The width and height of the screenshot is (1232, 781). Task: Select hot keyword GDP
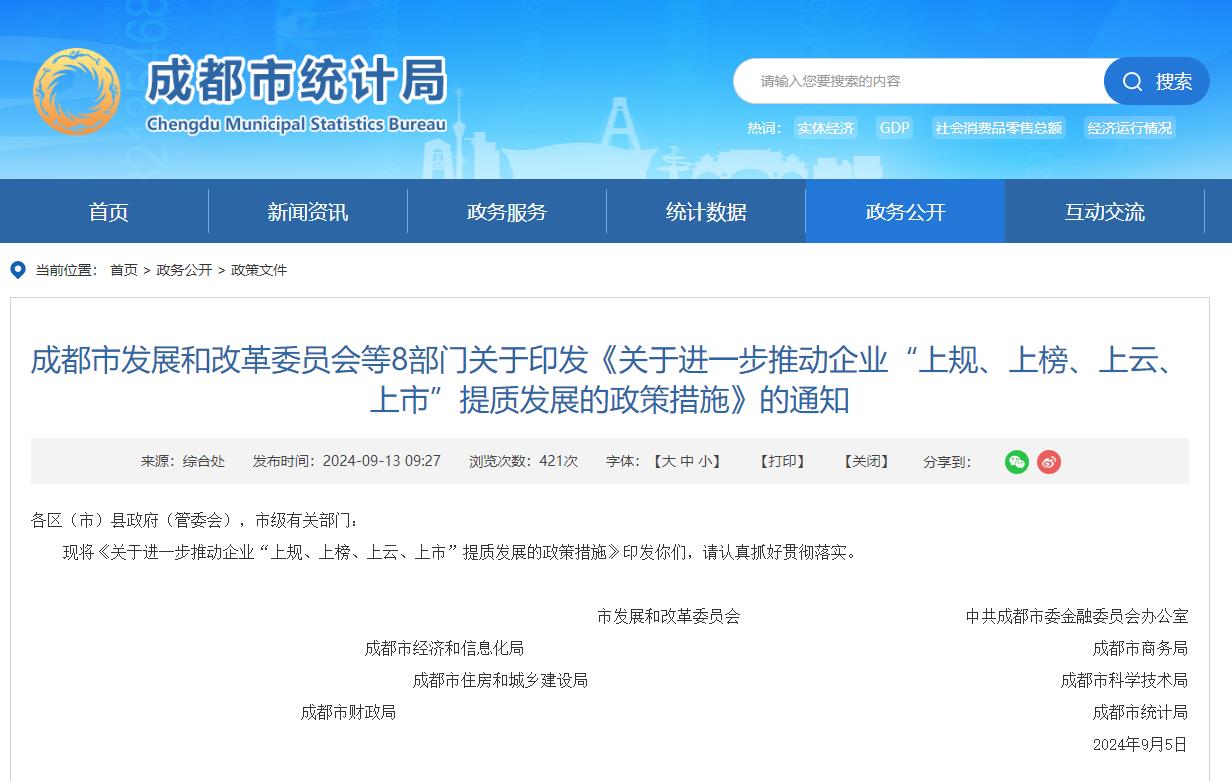click(895, 128)
